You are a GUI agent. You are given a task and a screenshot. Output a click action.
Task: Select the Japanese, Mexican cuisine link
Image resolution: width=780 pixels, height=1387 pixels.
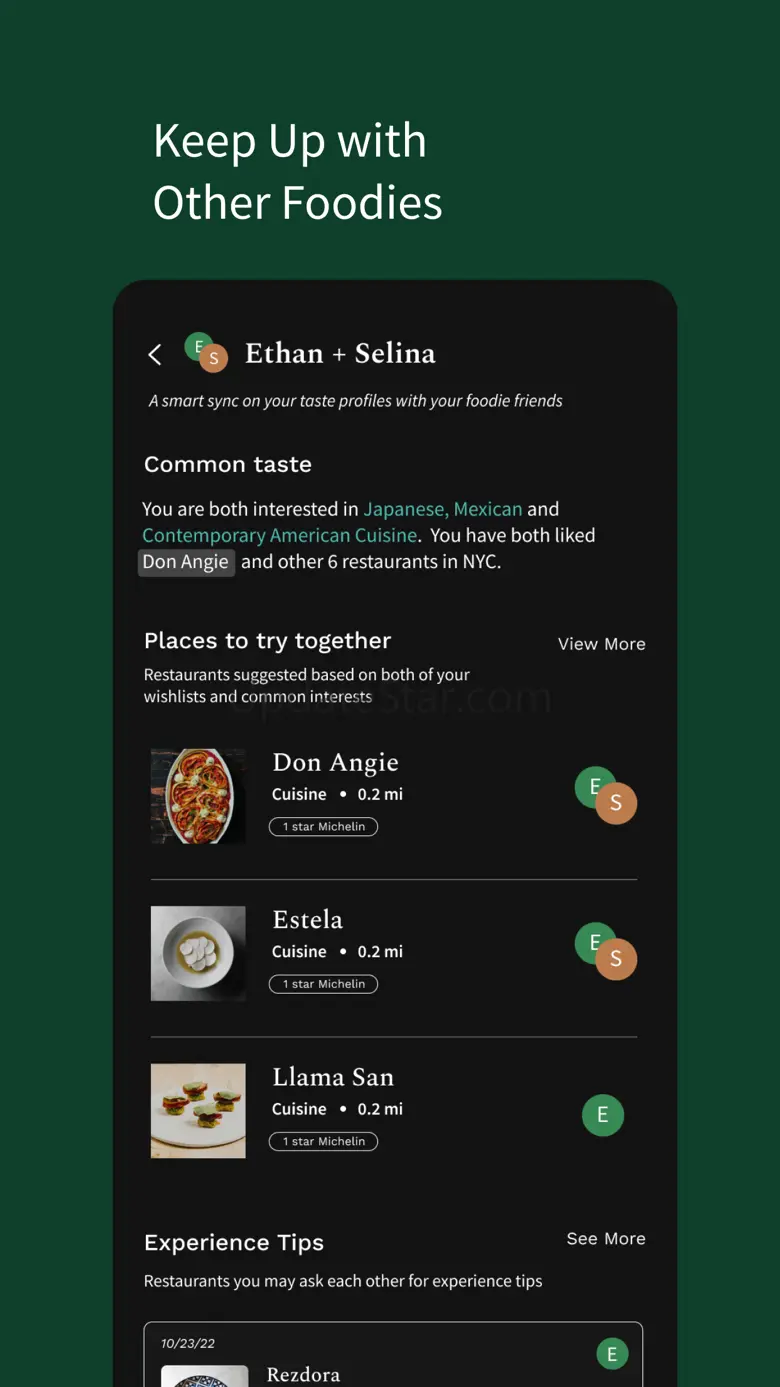[x=443, y=509]
